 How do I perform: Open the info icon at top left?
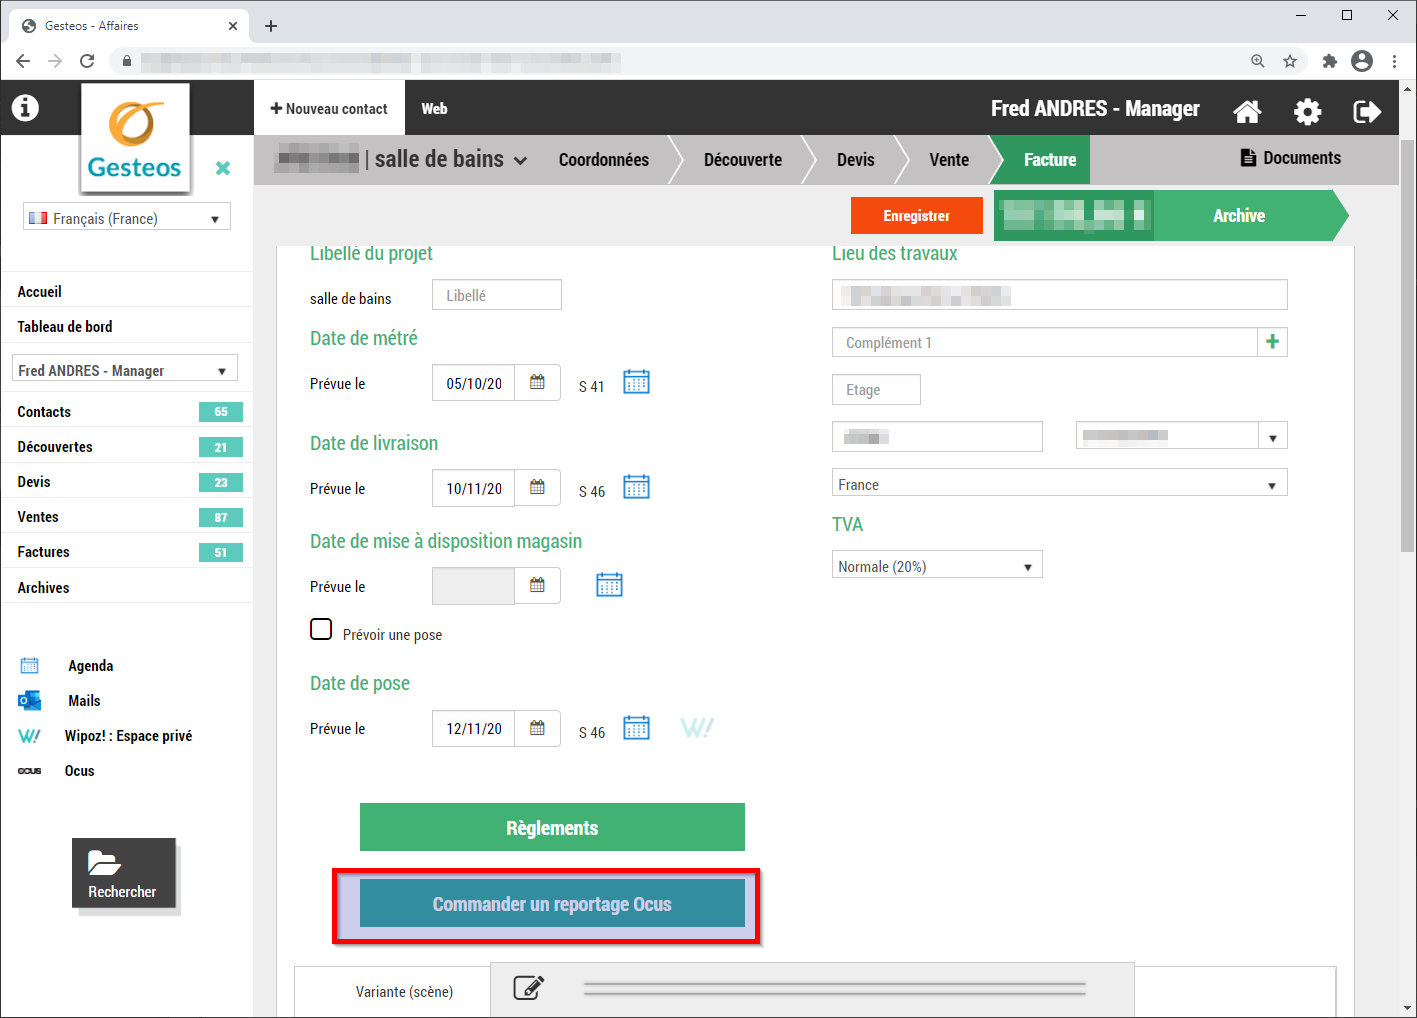click(25, 108)
